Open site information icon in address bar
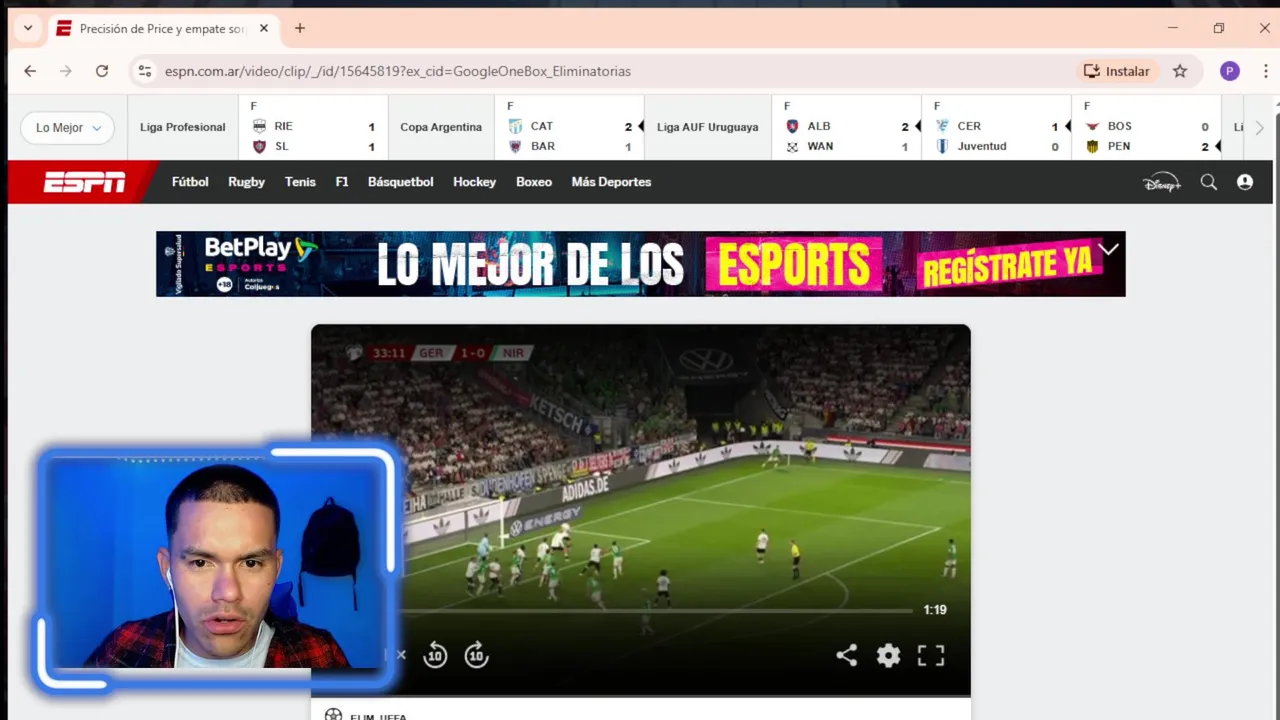This screenshot has height=720, width=1280. 145,71
